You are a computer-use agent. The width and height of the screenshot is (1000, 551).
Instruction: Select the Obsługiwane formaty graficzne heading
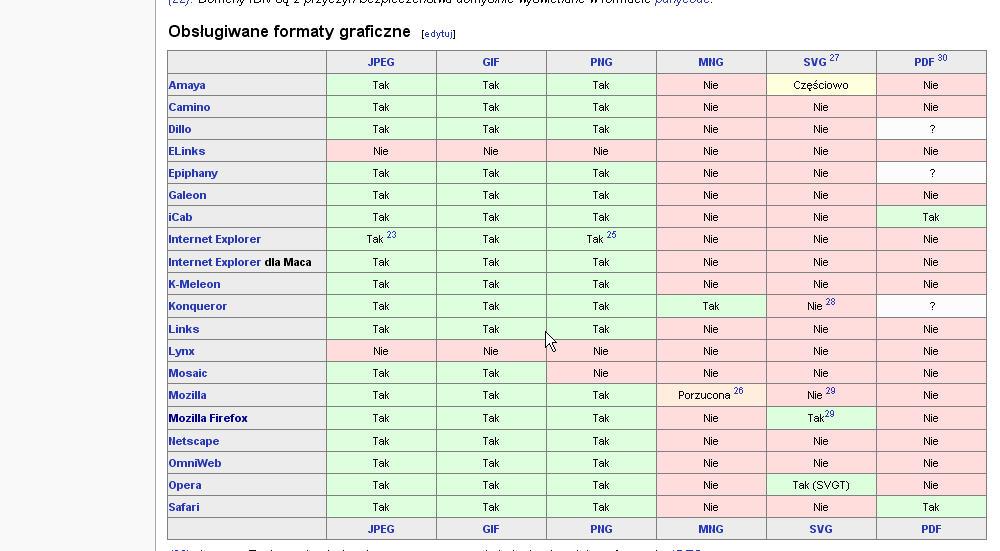(289, 31)
